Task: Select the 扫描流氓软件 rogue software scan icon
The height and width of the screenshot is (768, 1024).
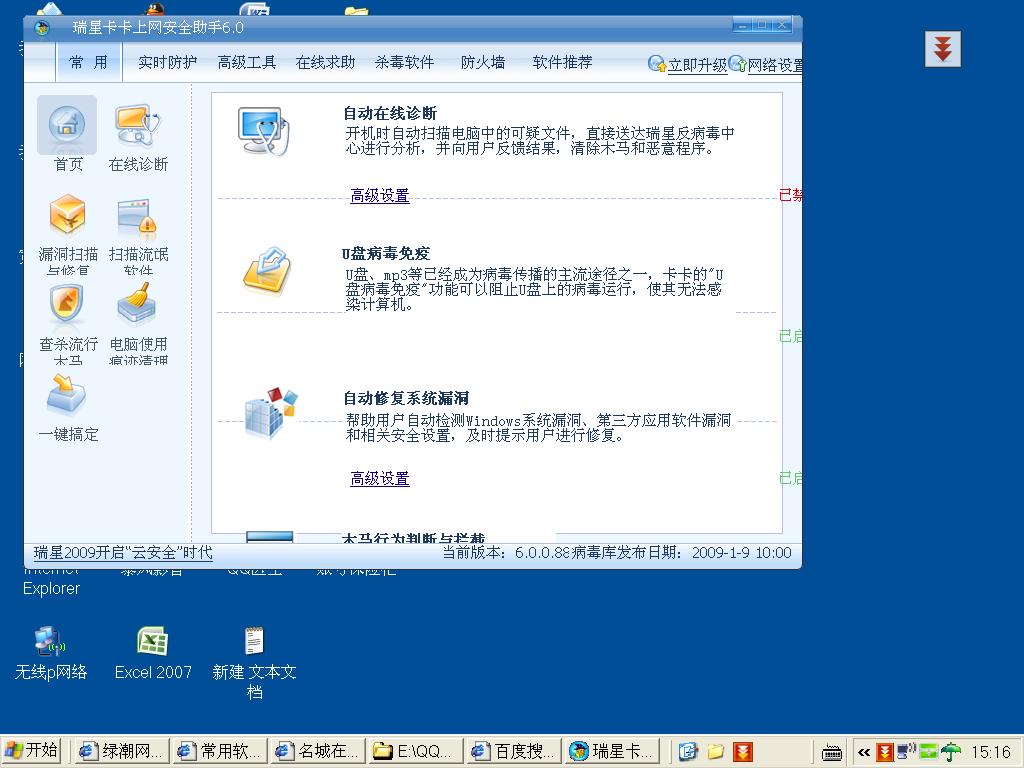Action: [x=138, y=216]
